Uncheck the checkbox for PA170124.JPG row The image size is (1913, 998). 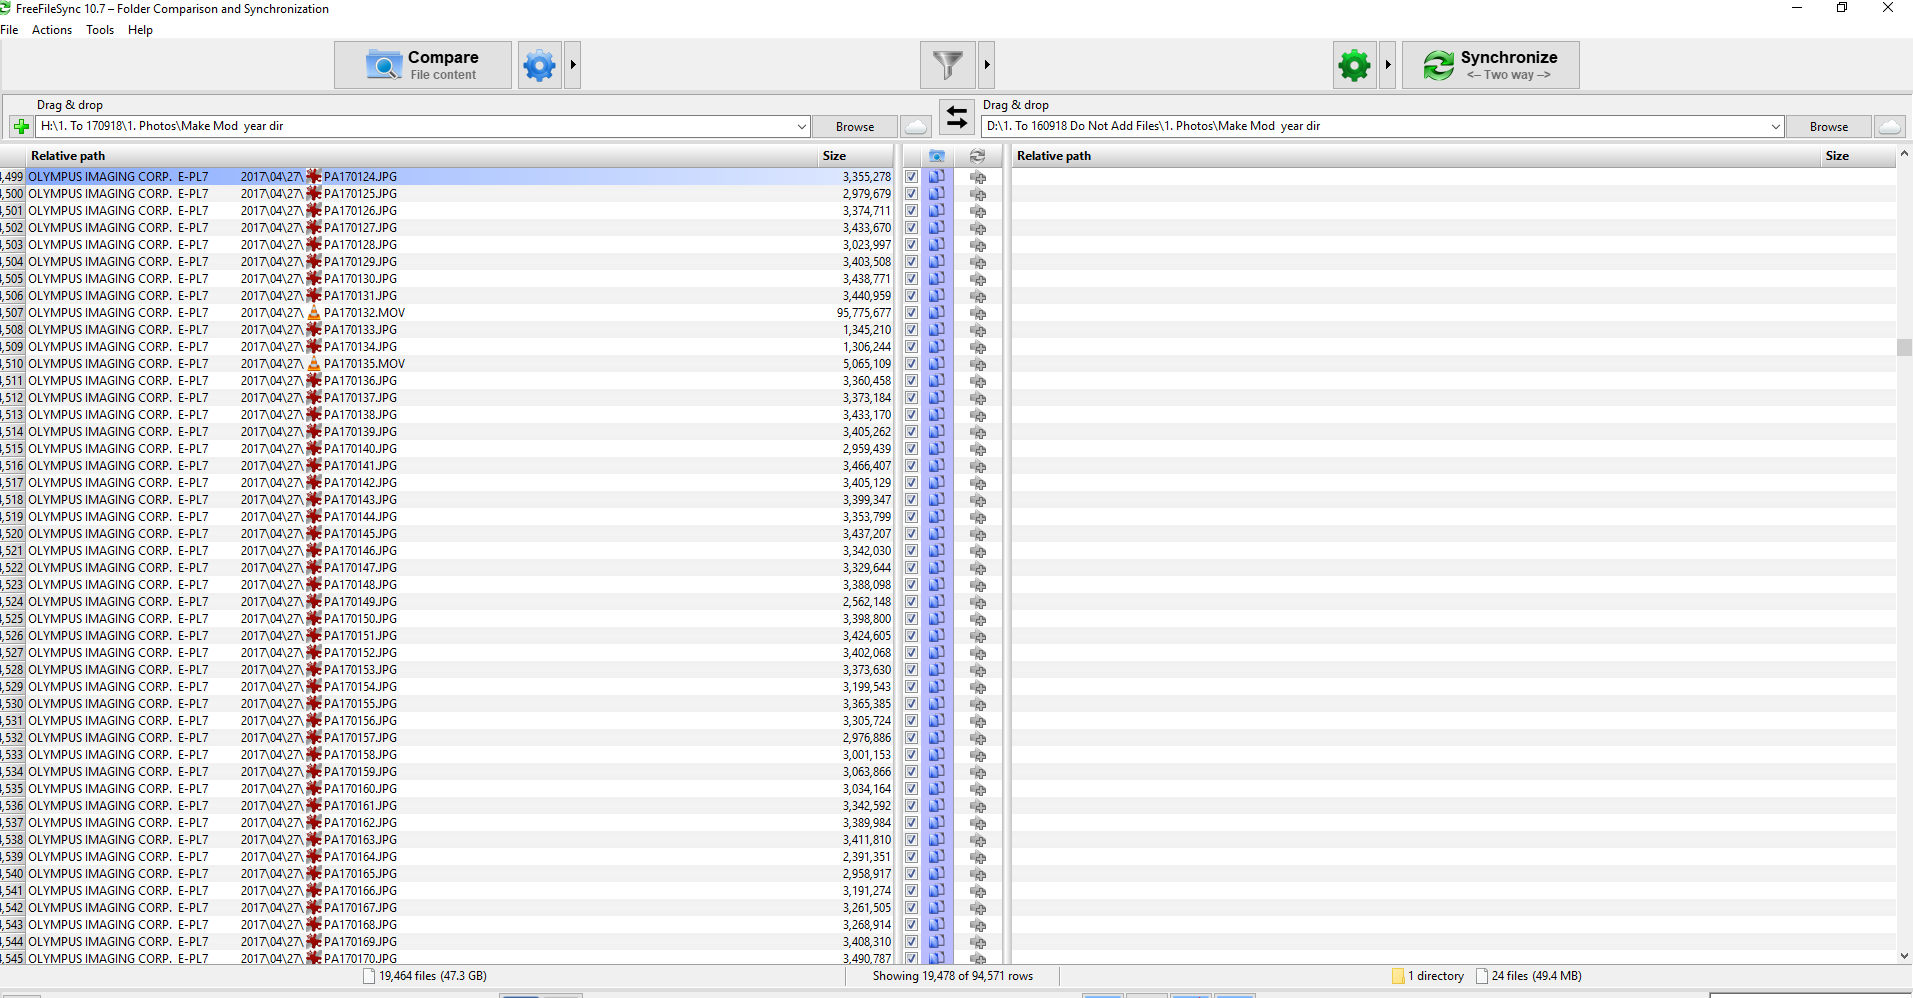tap(911, 177)
